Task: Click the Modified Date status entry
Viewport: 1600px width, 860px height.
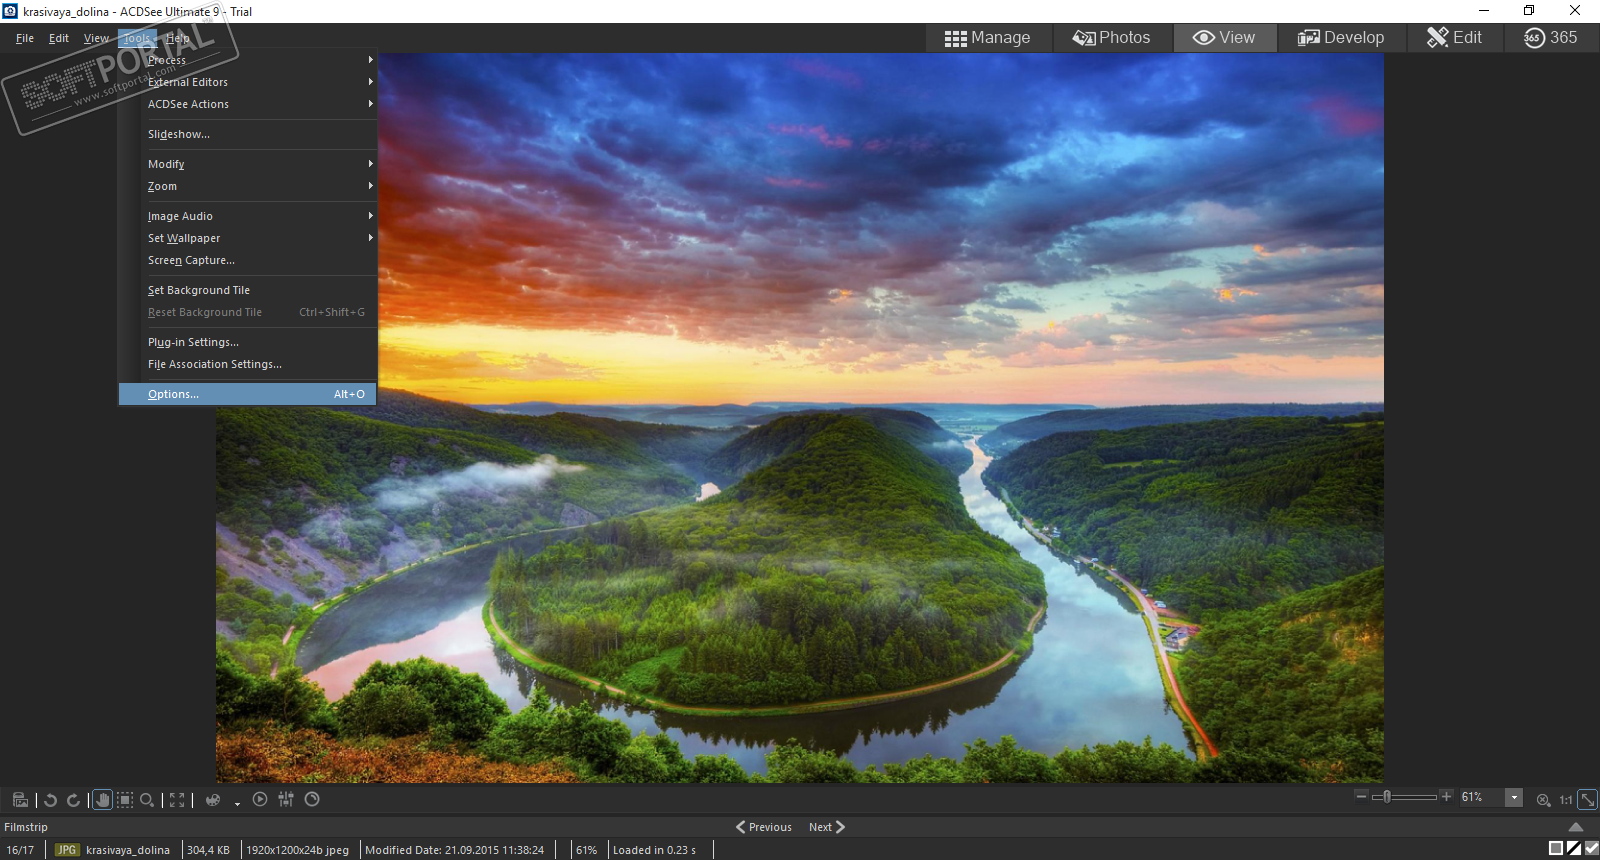Action: (x=455, y=850)
